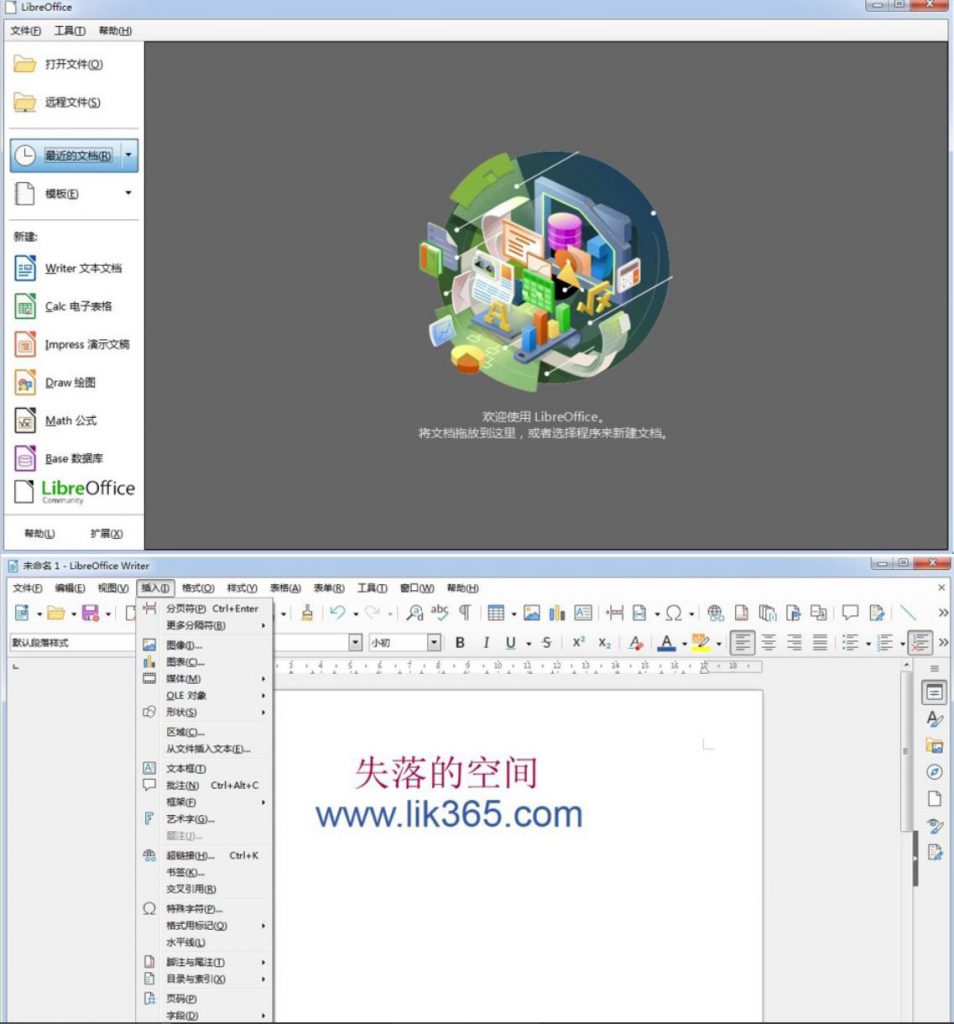Toggle Center alignment paragraph button
This screenshot has height=1024, width=954.
769,643
